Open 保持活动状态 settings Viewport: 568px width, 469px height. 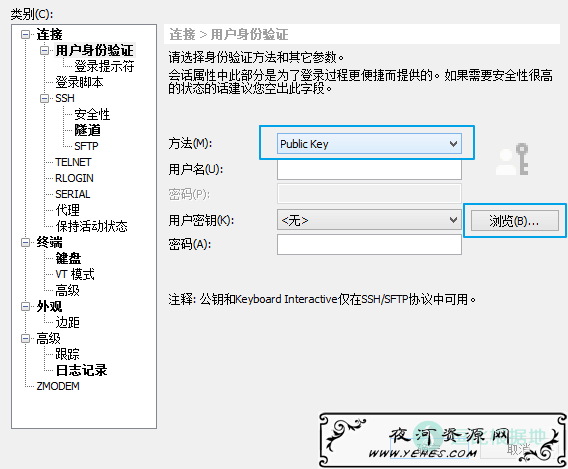tap(92, 226)
